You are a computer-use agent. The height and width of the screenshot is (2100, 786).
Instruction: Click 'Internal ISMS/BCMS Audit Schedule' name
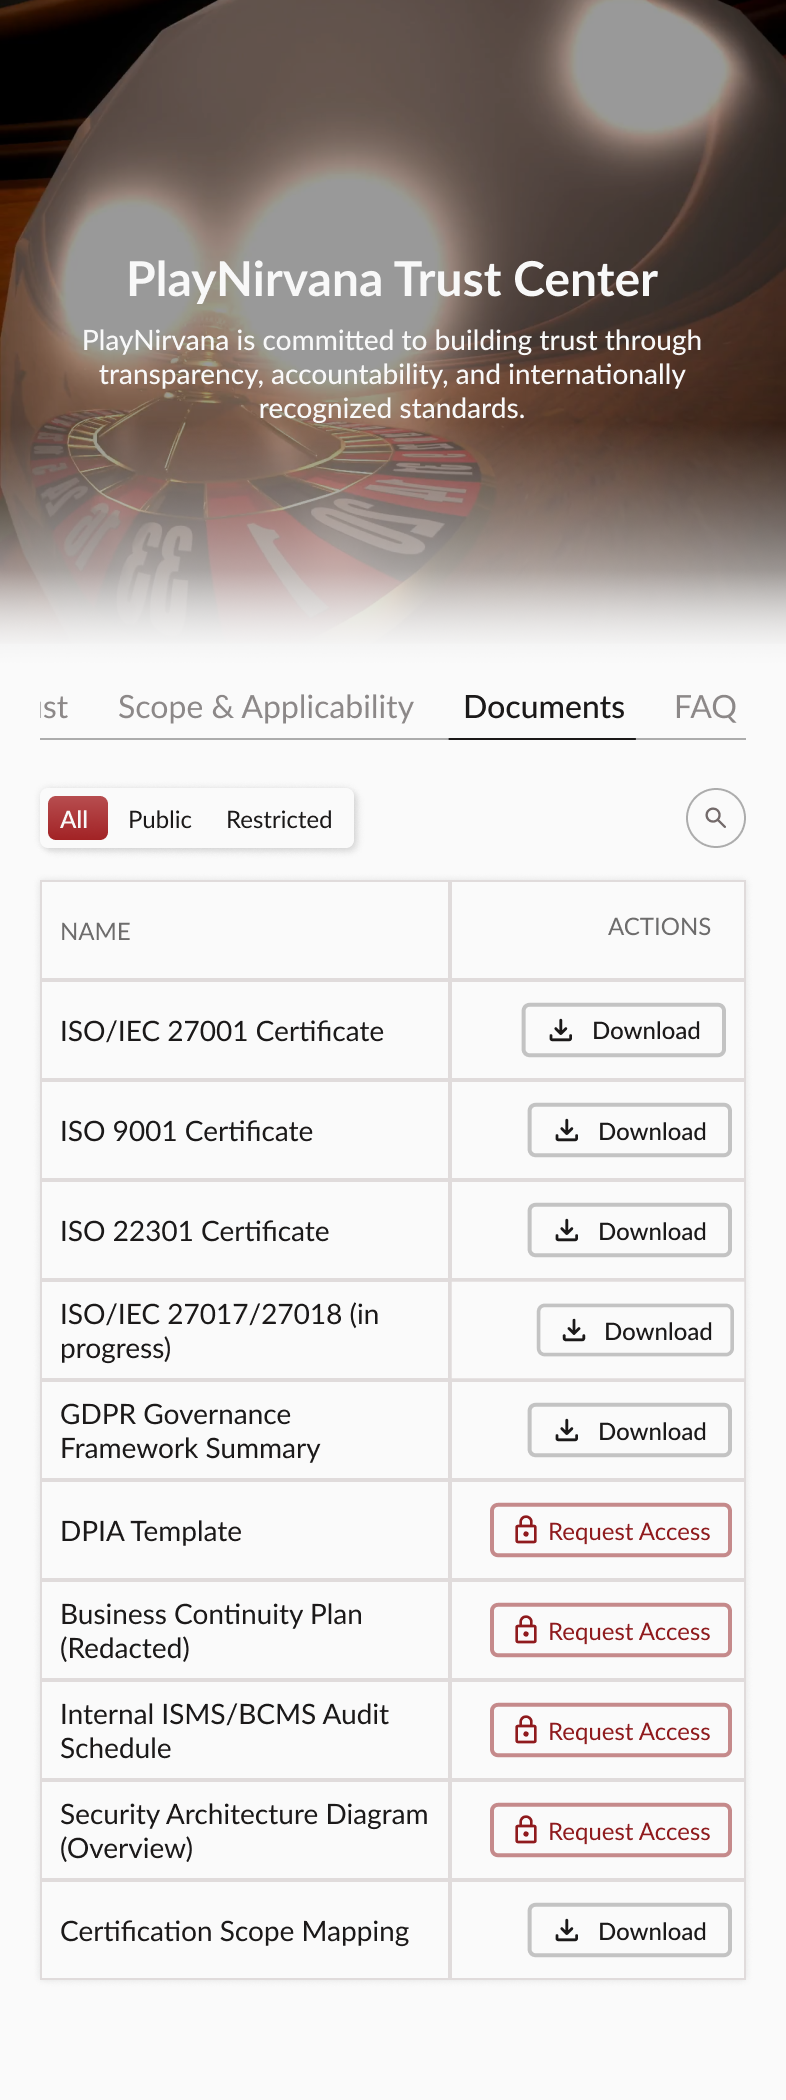point(225,1731)
